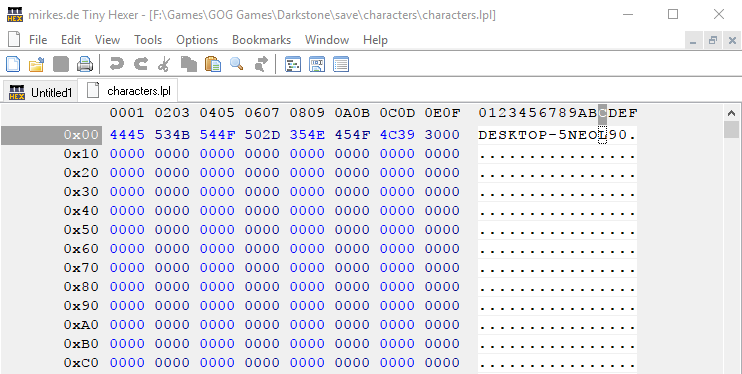Select hex value 4445 in row 0x00
Viewport: 742px width, 374px height.
(127, 135)
